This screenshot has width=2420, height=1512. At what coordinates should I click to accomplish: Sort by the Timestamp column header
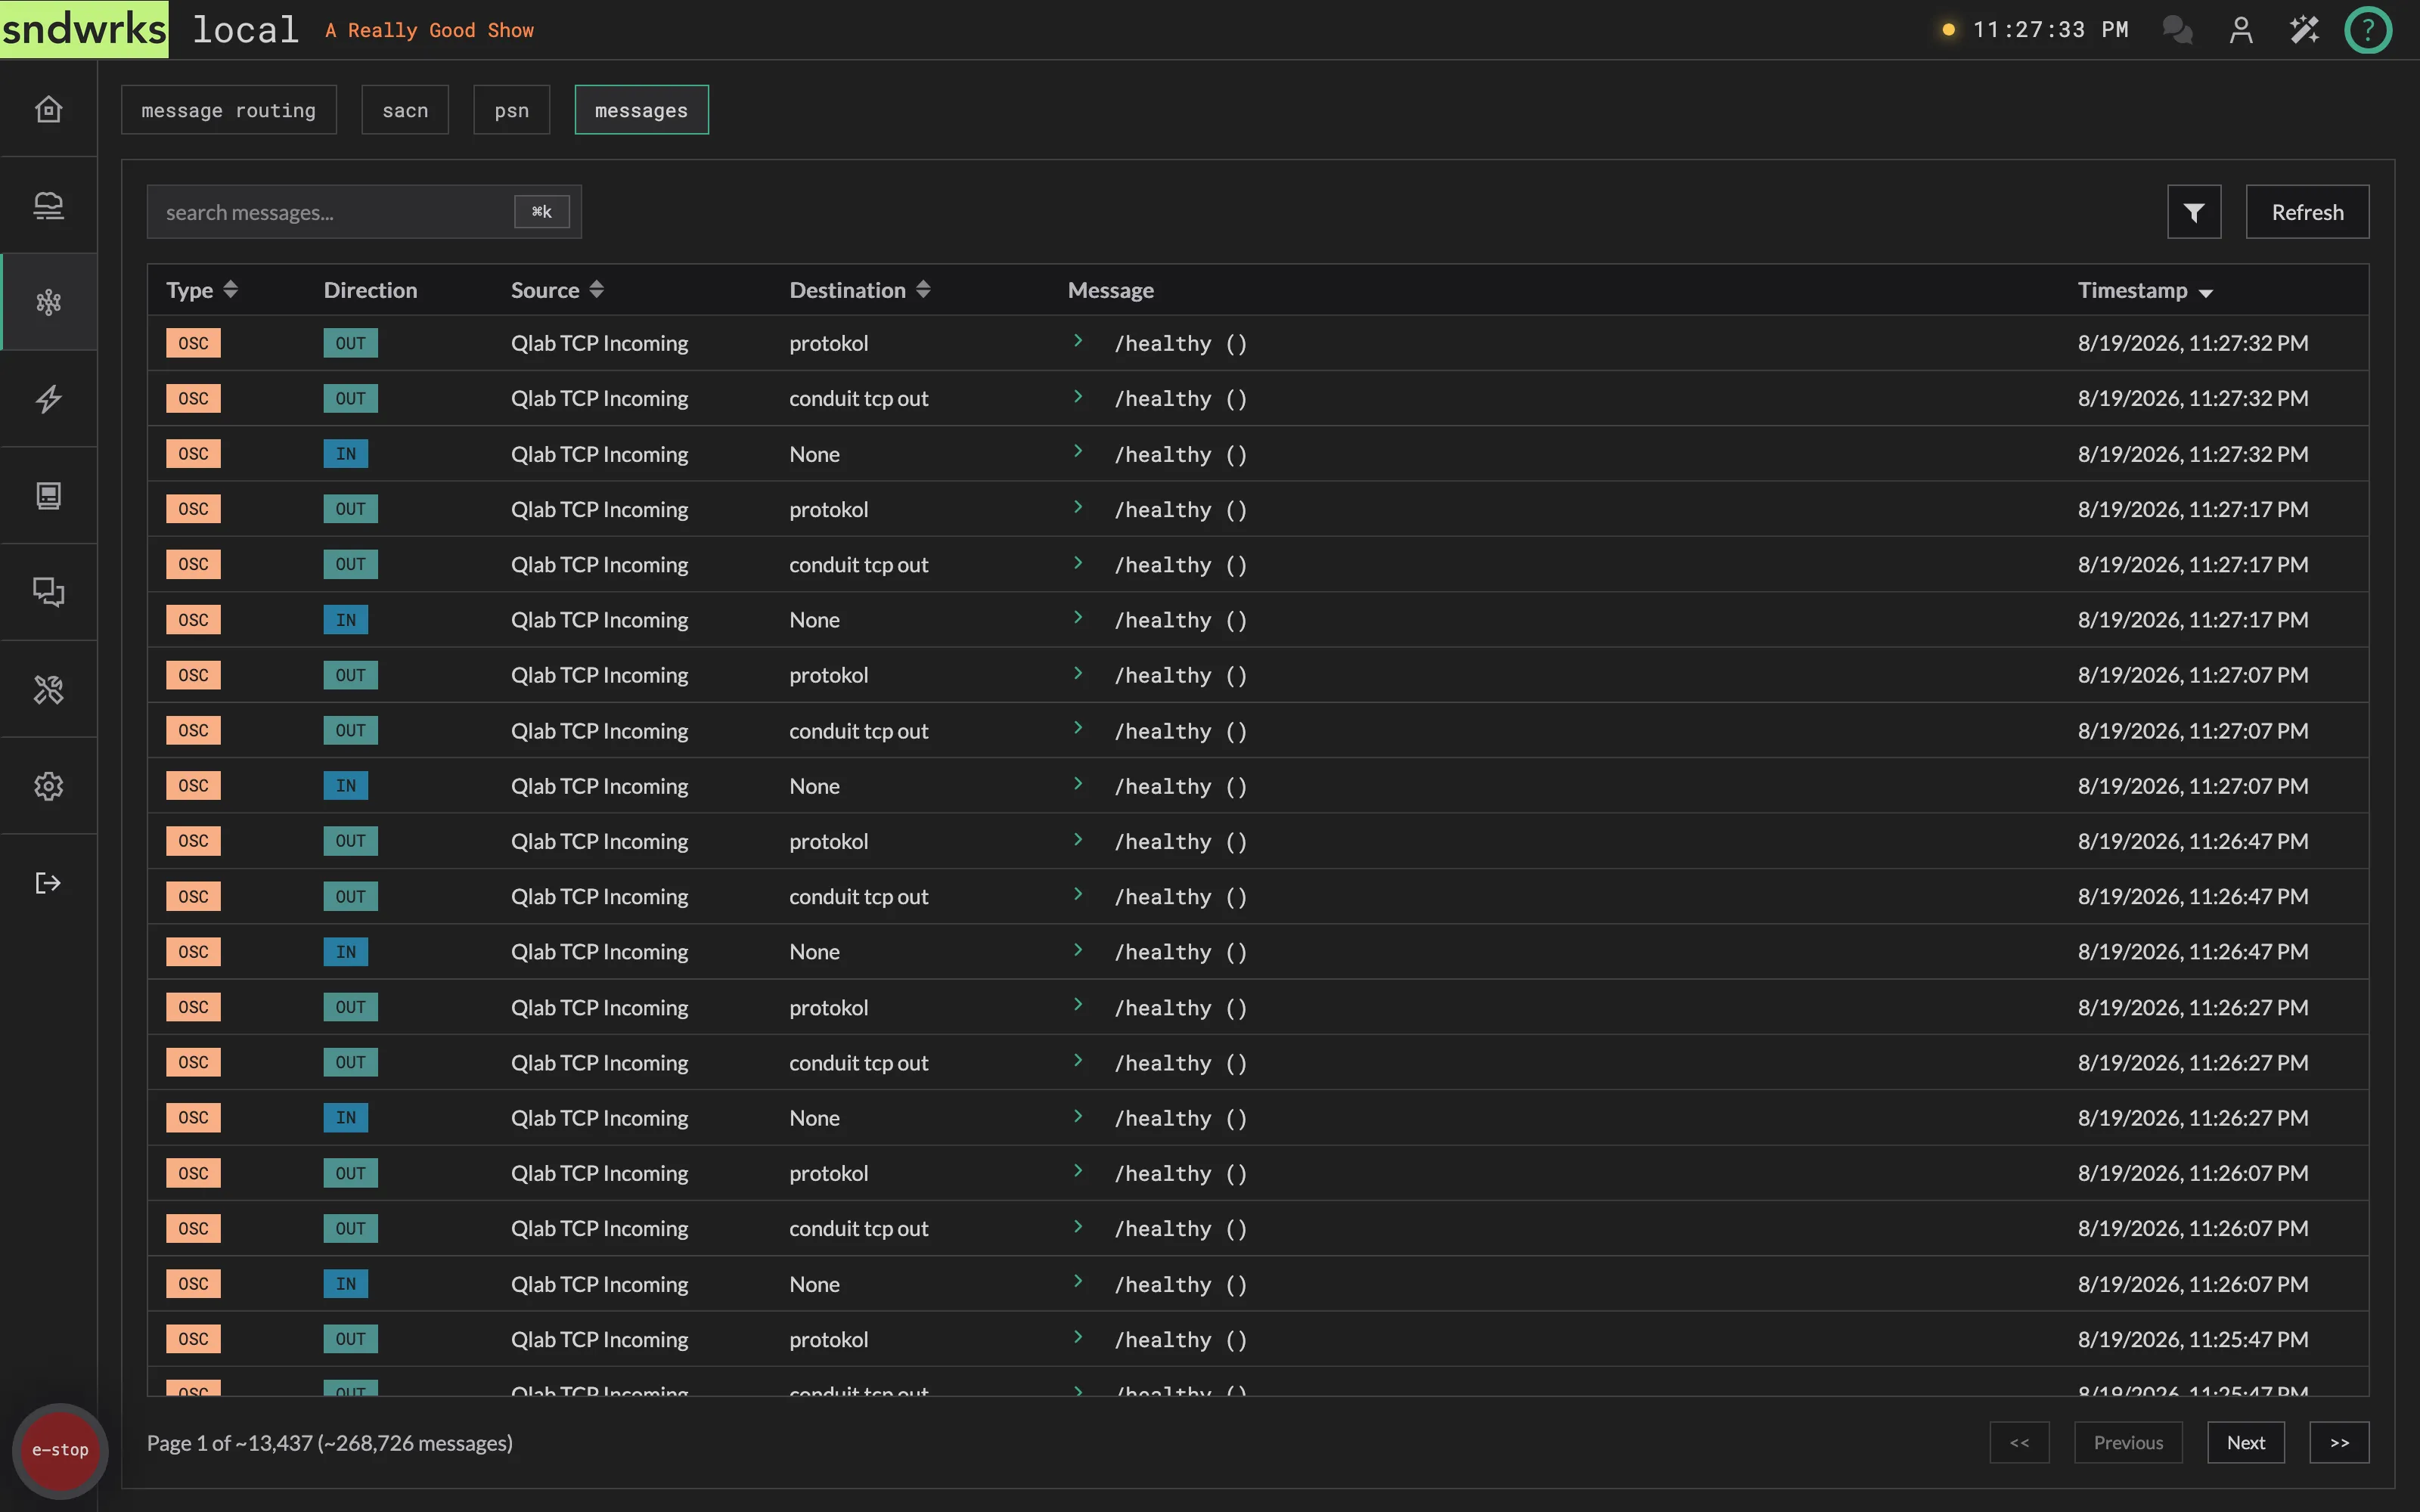(2145, 290)
